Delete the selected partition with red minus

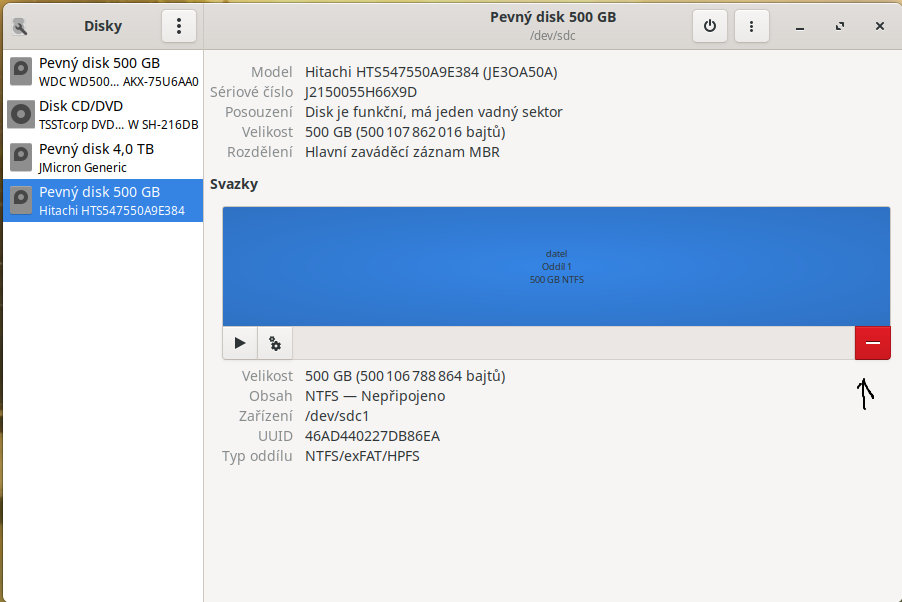(872, 343)
